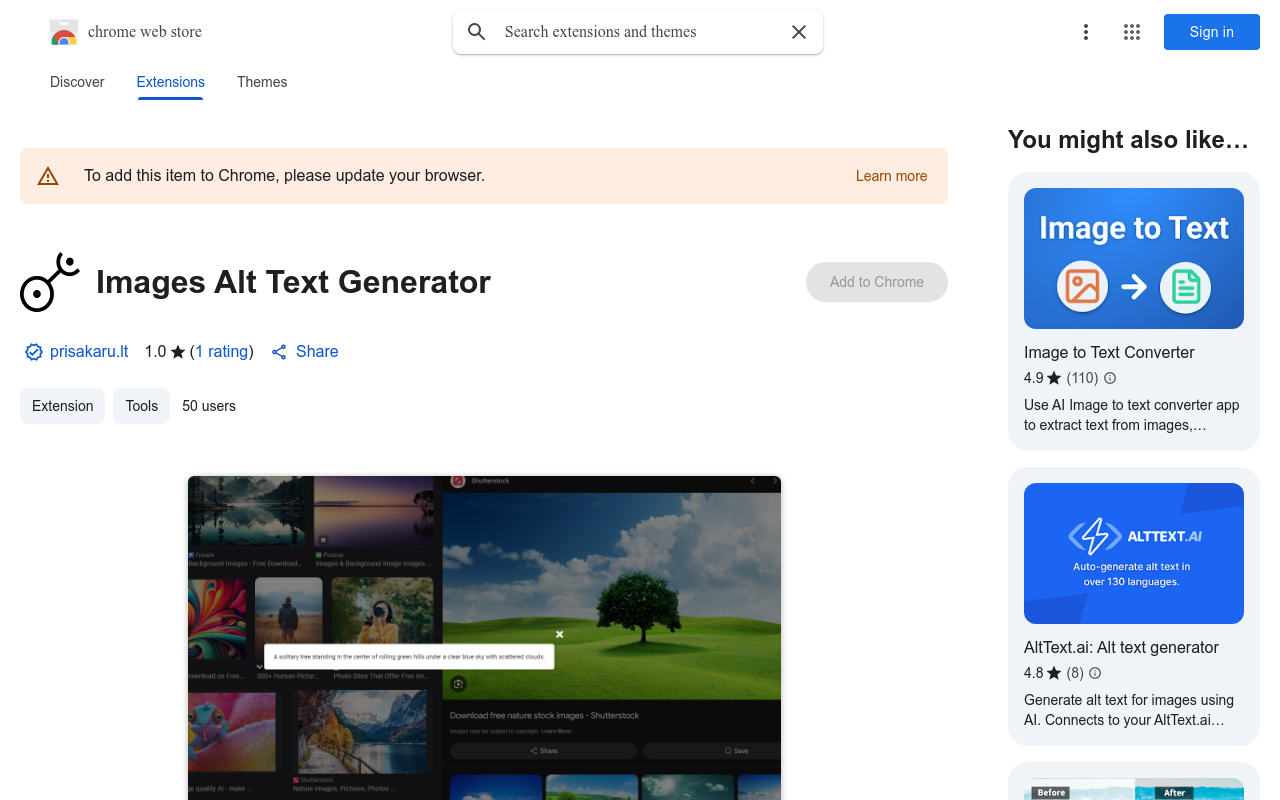
Task: Click the Generate alt text for images description
Action: tap(1129, 710)
